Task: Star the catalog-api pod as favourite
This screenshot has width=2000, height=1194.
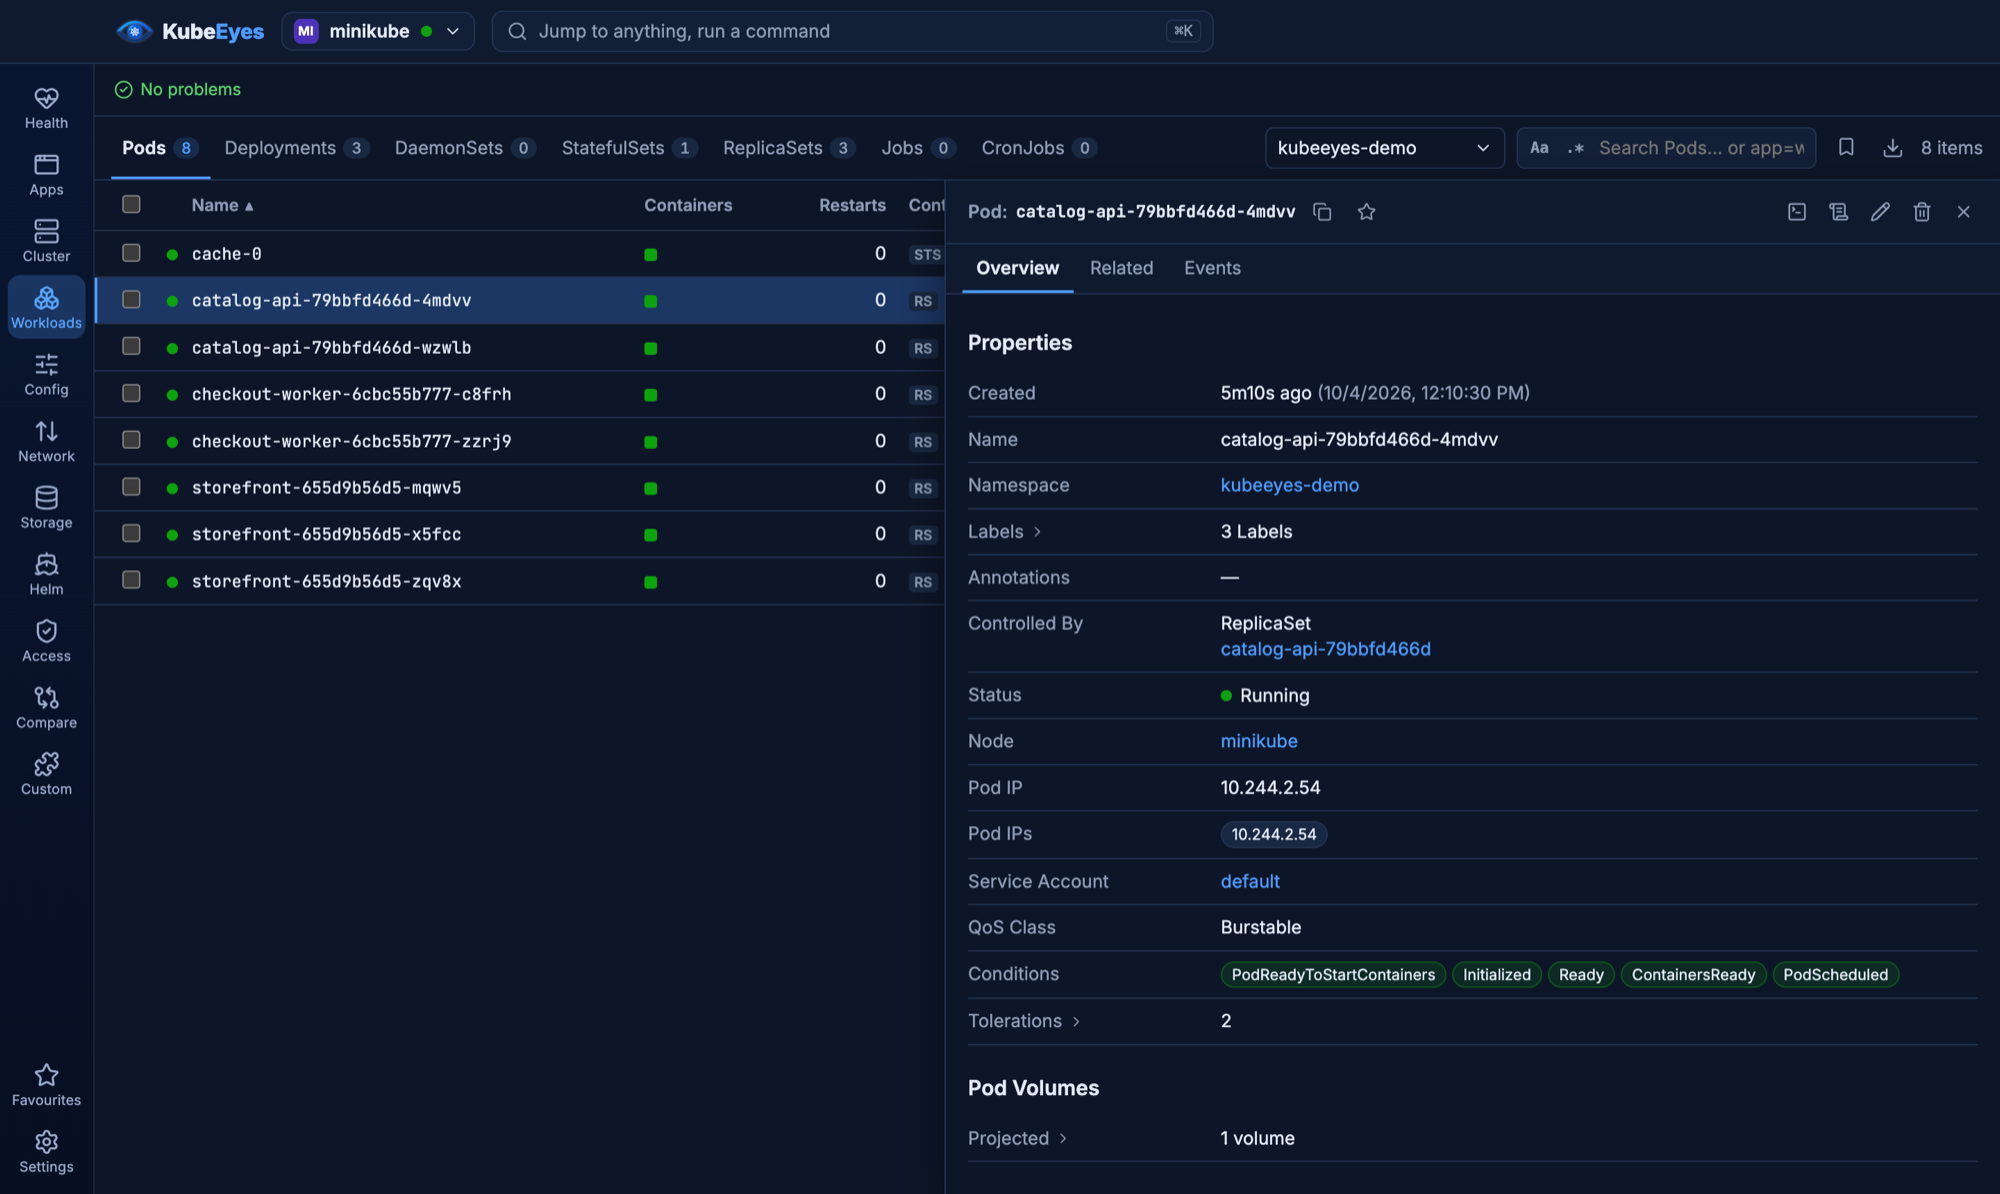Action: pyautogui.click(x=1366, y=212)
